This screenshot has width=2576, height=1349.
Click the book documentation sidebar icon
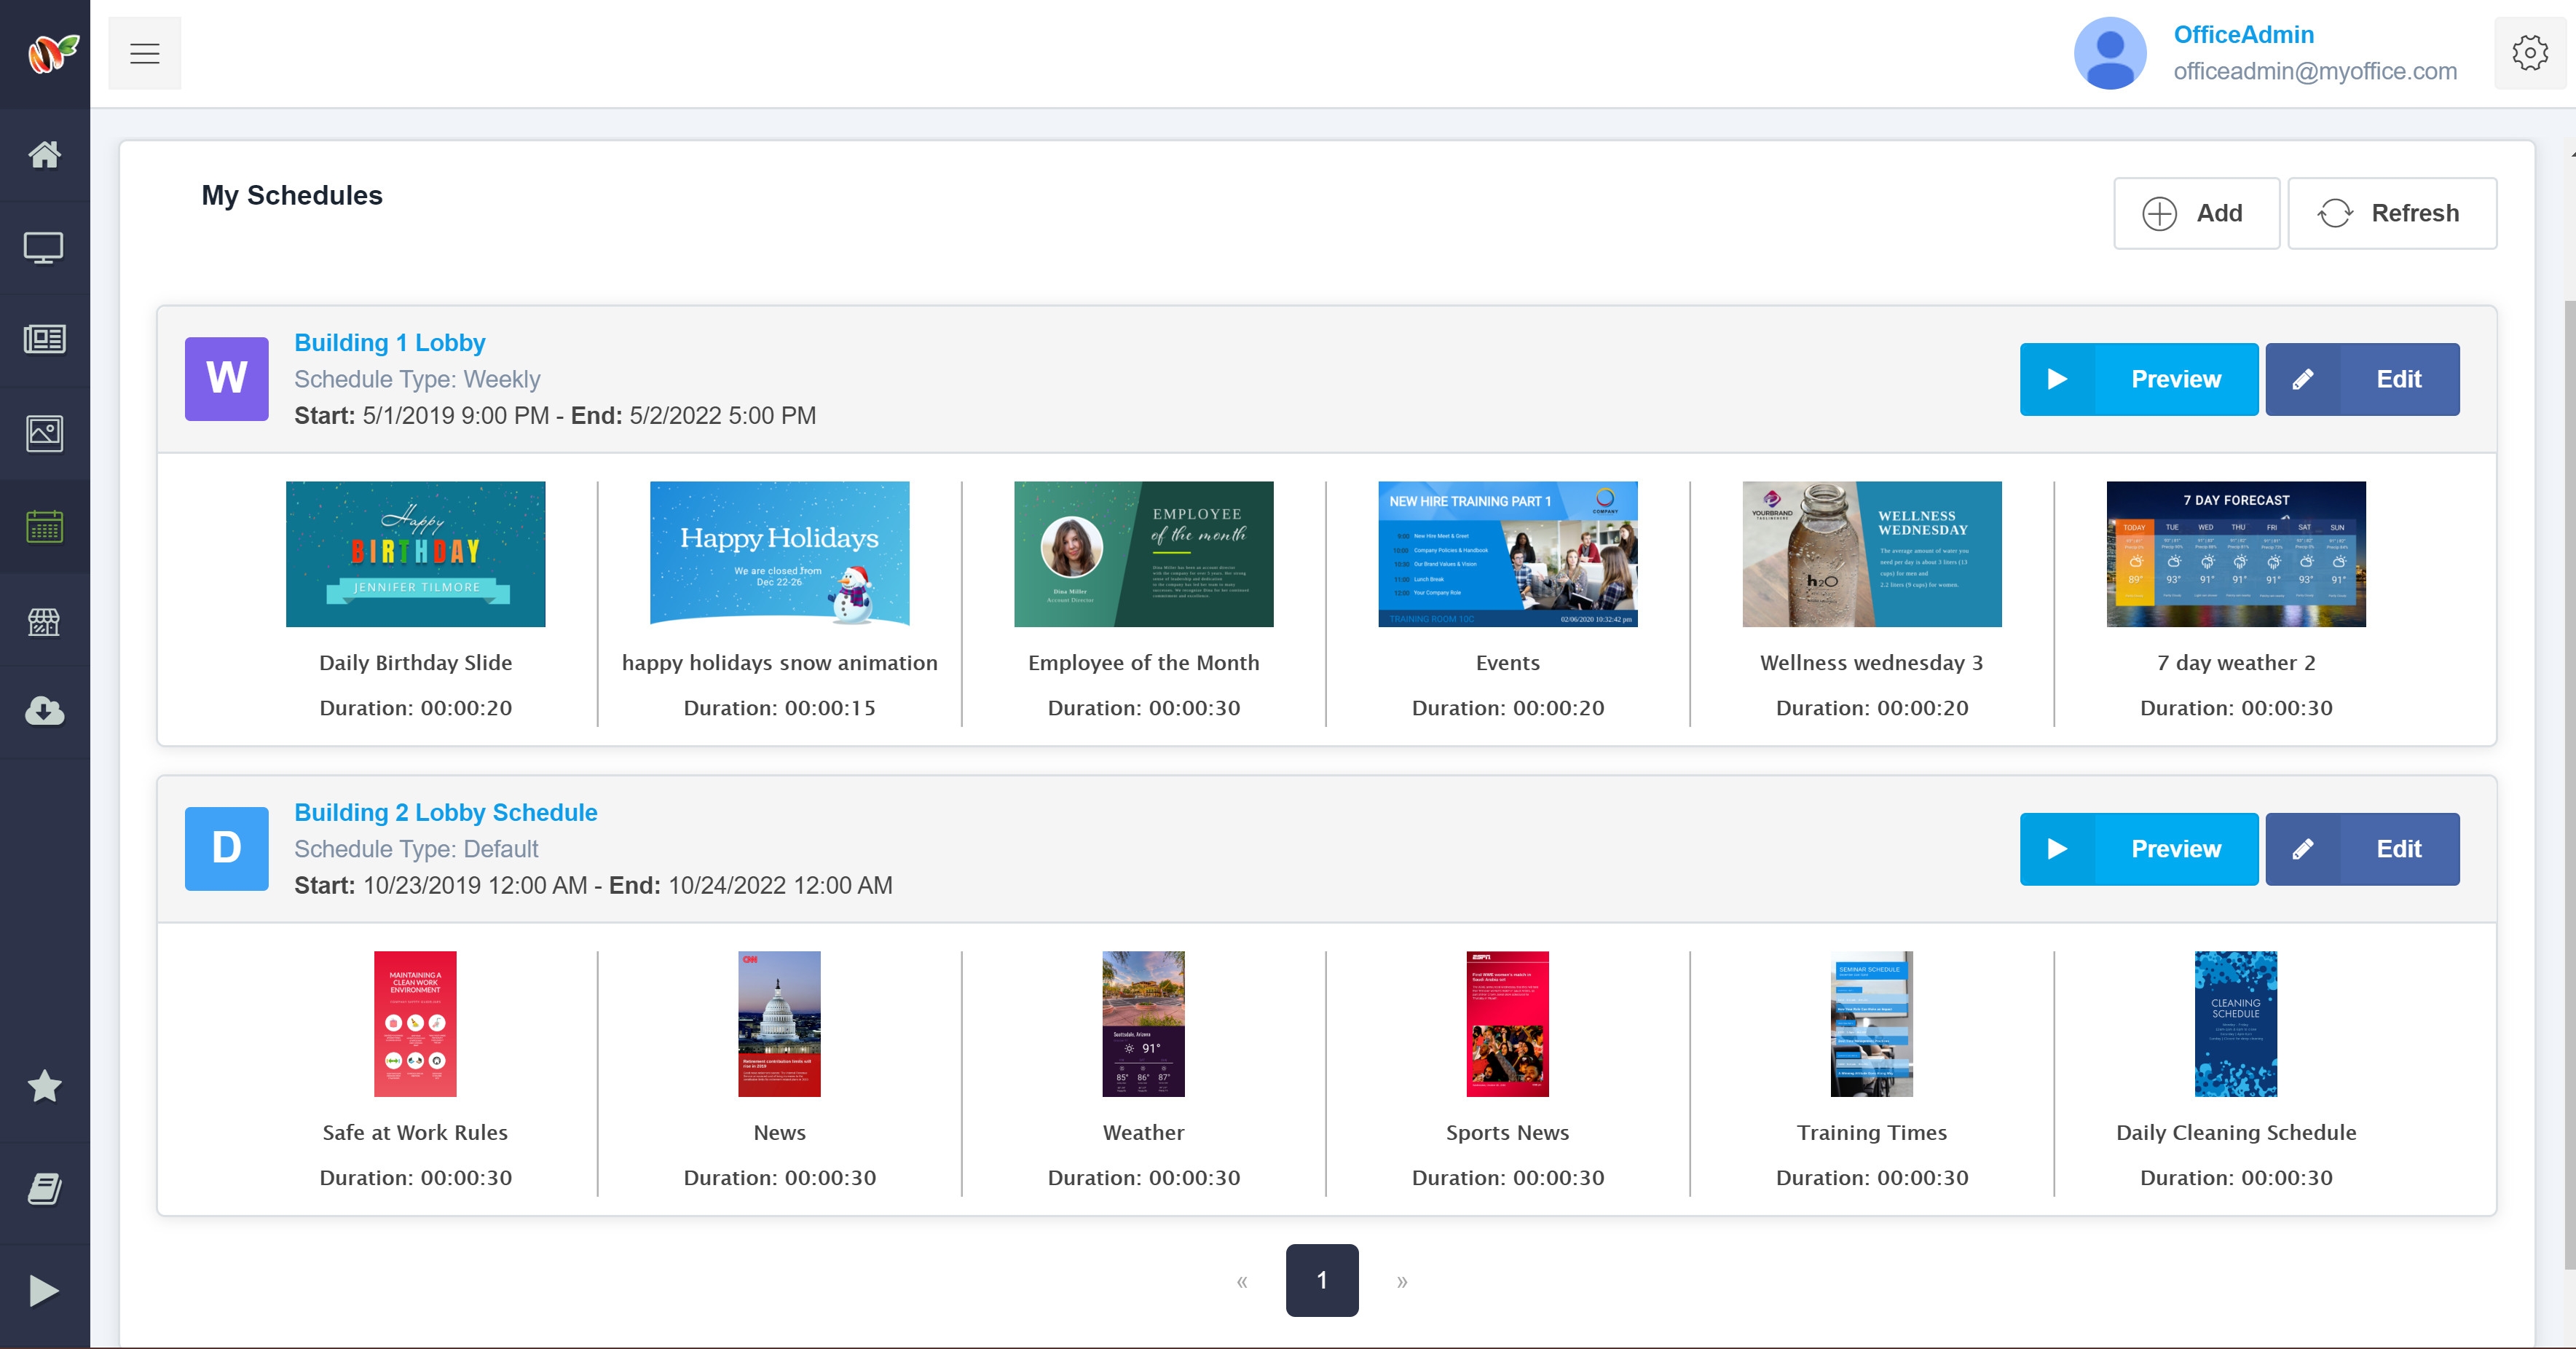(44, 1189)
